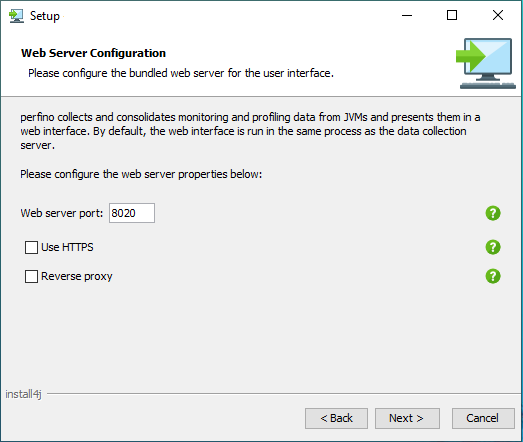The image size is (523, 442).
Task: Open help icon beside Reverse proxy
Action: (493, 276)
